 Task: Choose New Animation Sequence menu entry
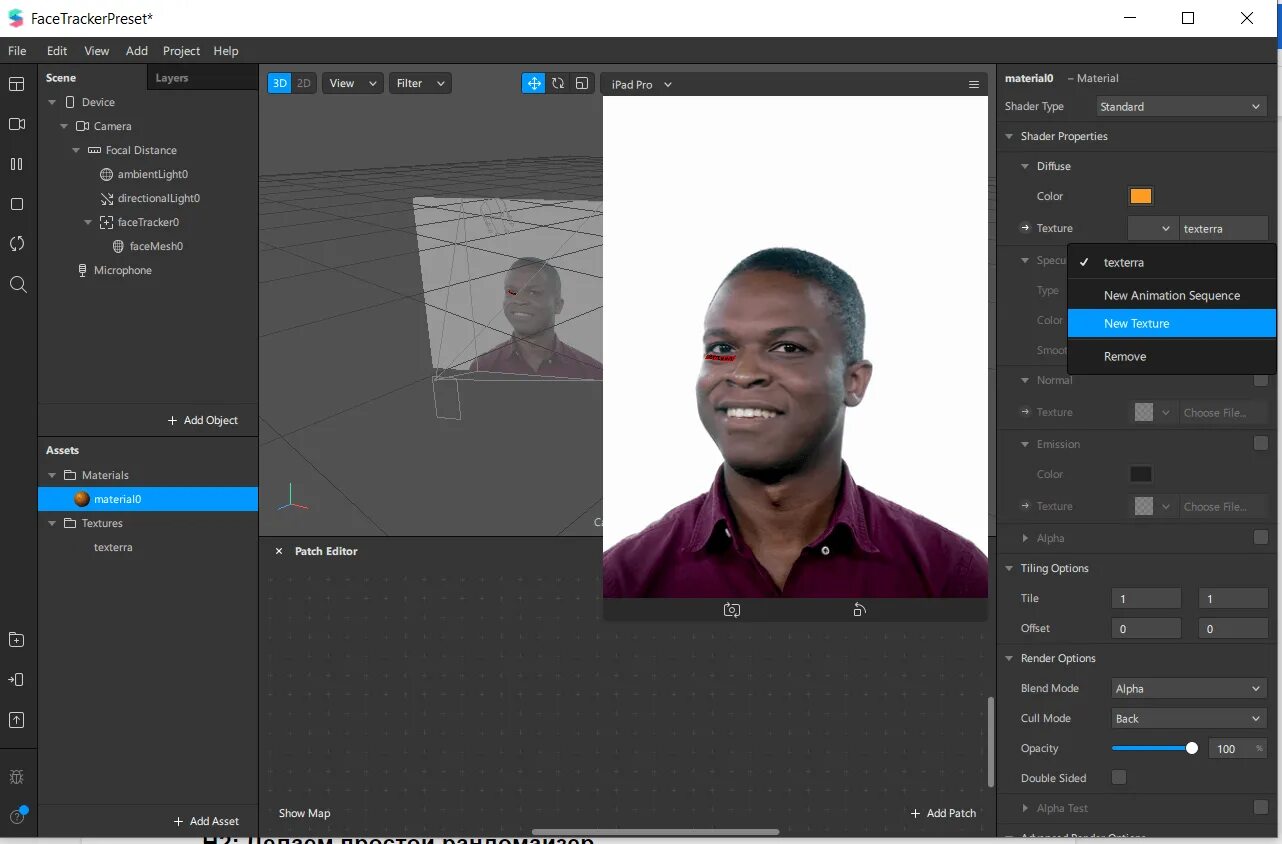coord(1172,295)
